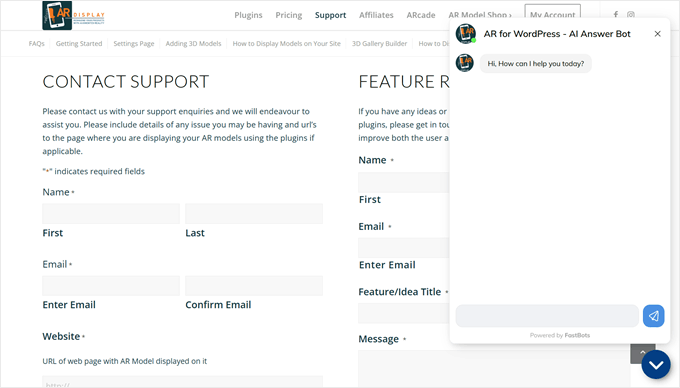Screen dimensions: 680x388
Task: Send the chat message with paper-plane icon
Action: coord(653,316)
